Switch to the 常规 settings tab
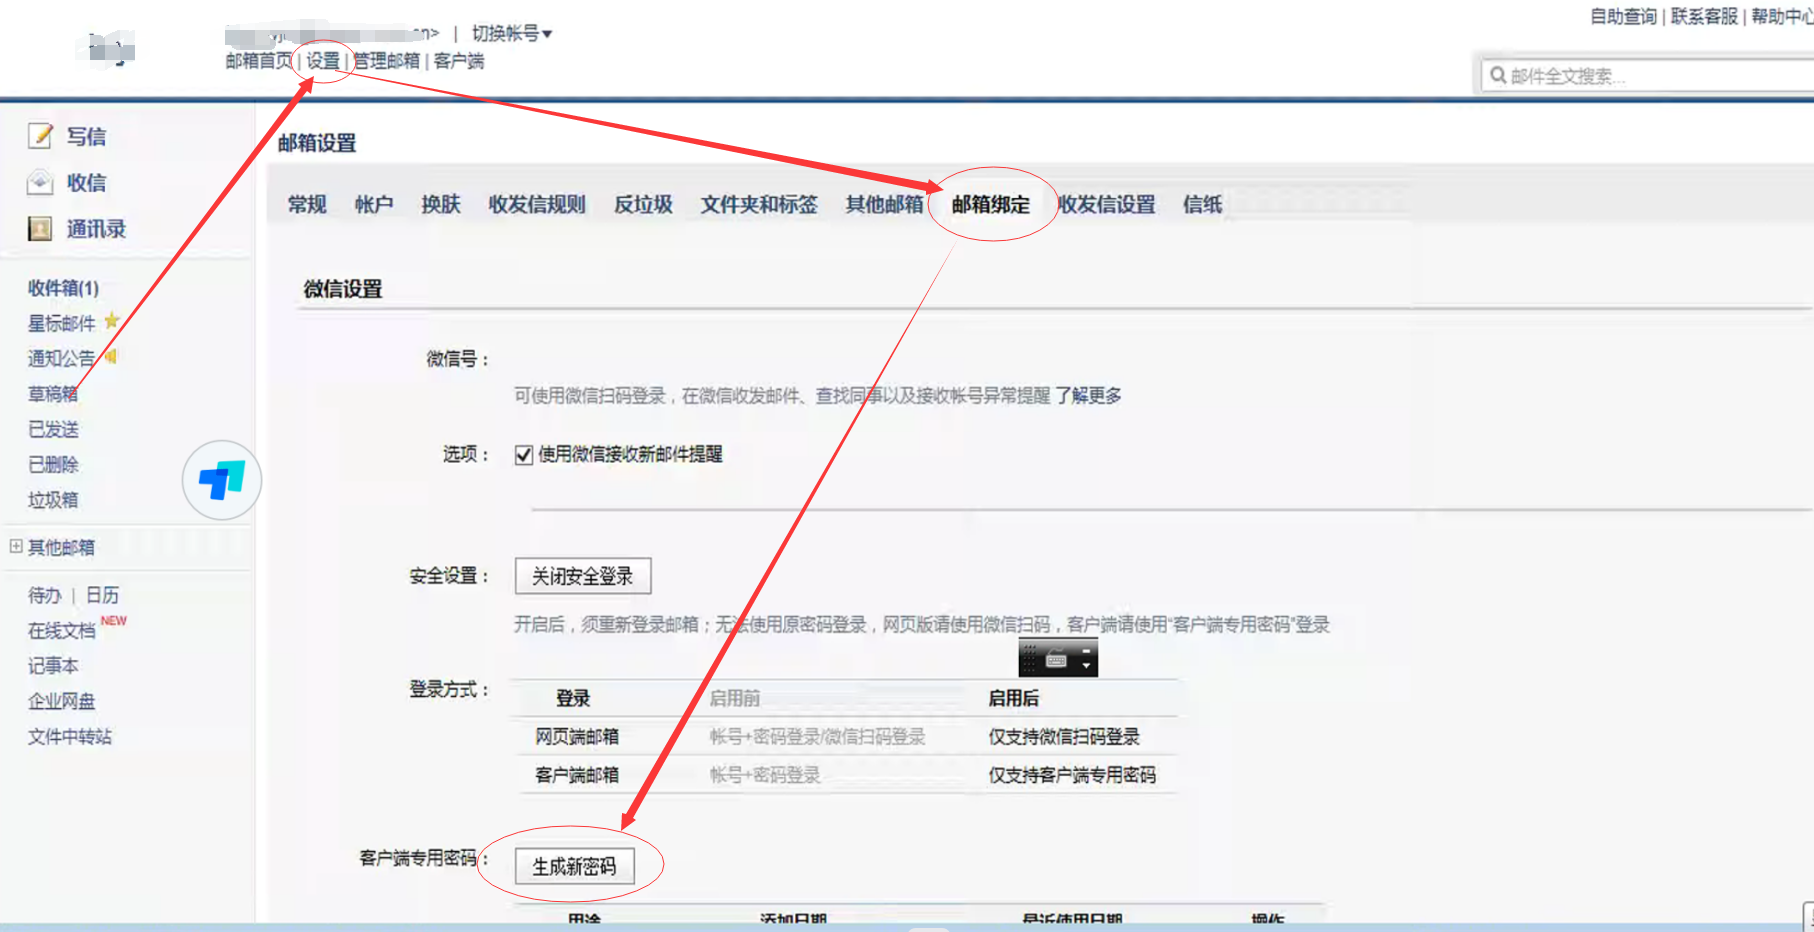1814x932 pixels. pos(307,204)
